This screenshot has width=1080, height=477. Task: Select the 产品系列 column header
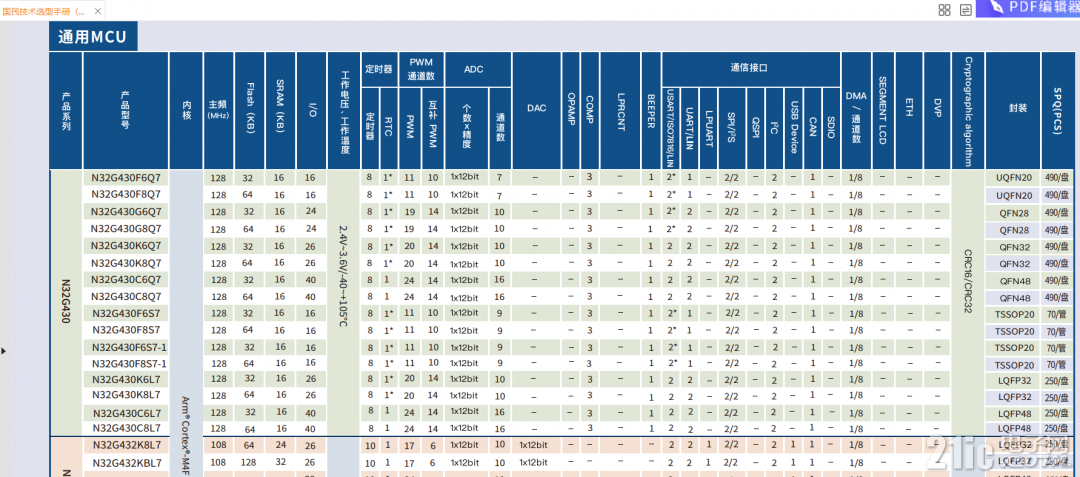tap(66, 111)
